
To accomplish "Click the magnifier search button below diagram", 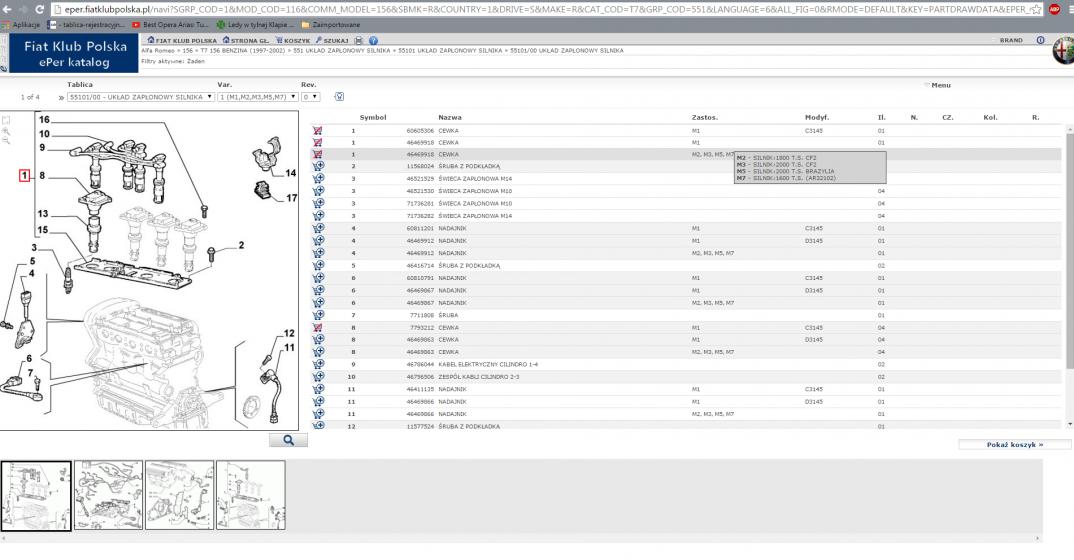I will point(288,439).
